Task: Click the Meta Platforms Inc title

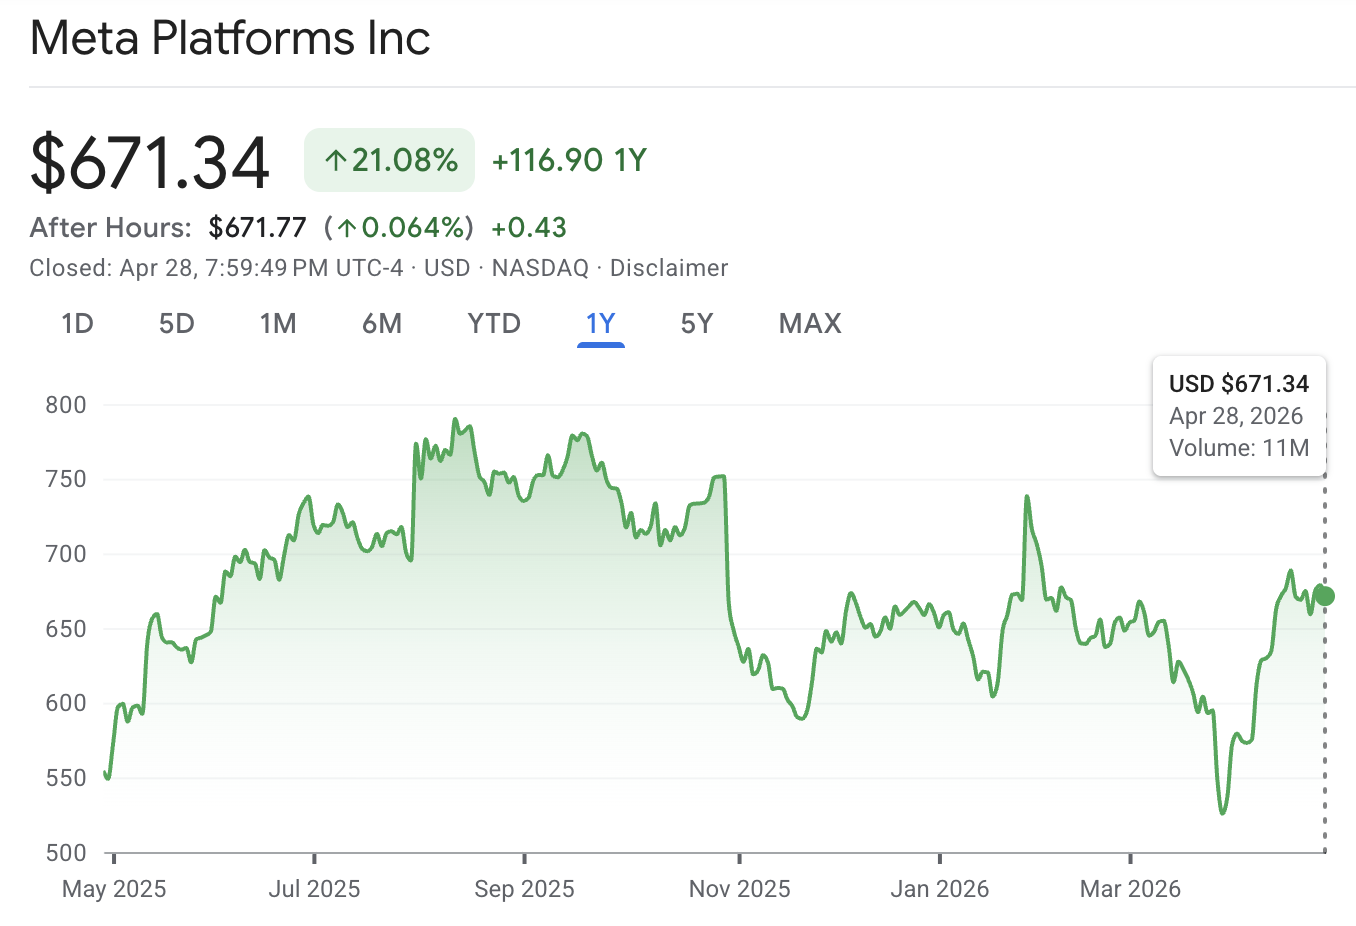Action: click(x=230, y=38)
